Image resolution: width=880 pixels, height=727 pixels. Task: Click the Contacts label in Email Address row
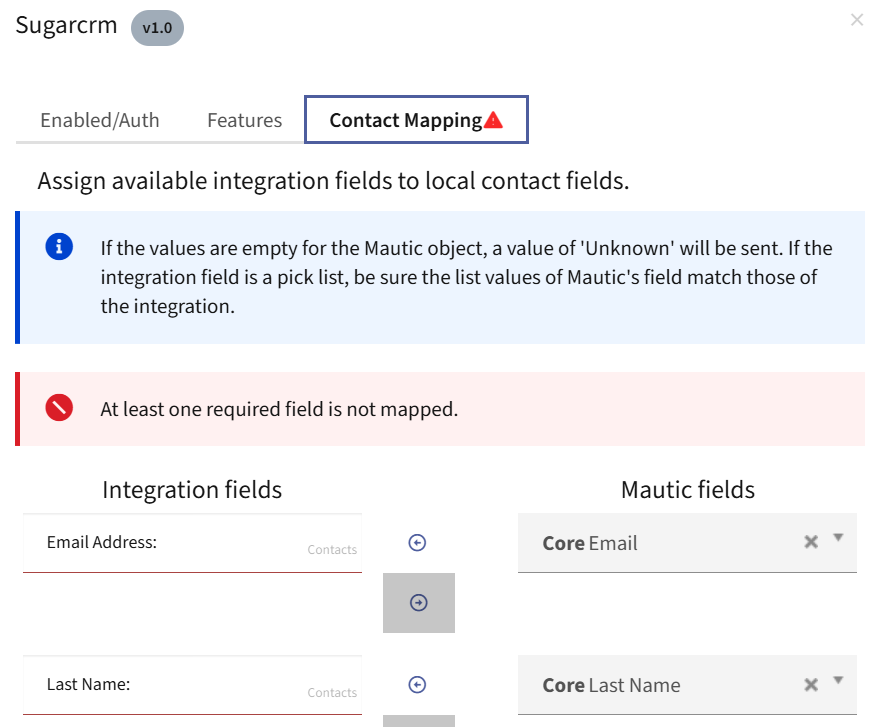coord(332,550)
